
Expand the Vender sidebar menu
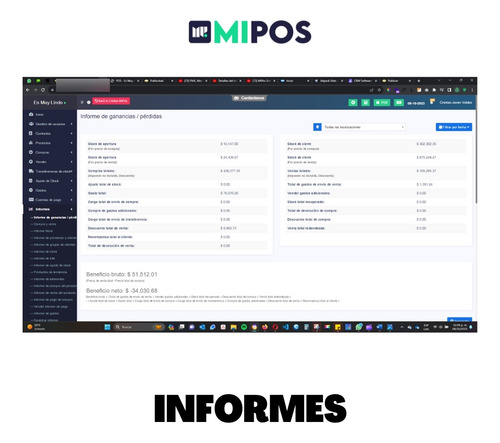[x=50, y=162]
